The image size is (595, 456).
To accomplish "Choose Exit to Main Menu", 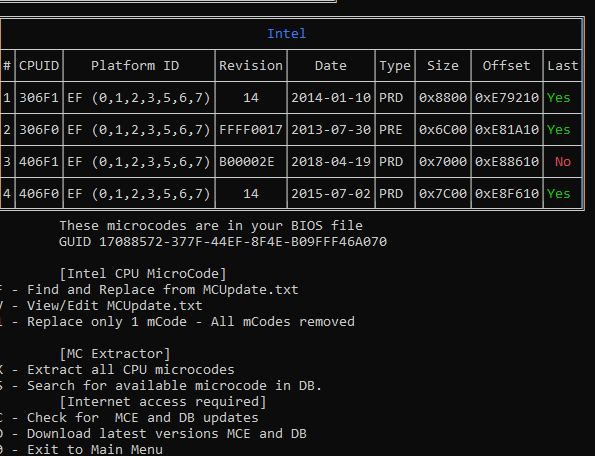I will click(x=82, y=450).
